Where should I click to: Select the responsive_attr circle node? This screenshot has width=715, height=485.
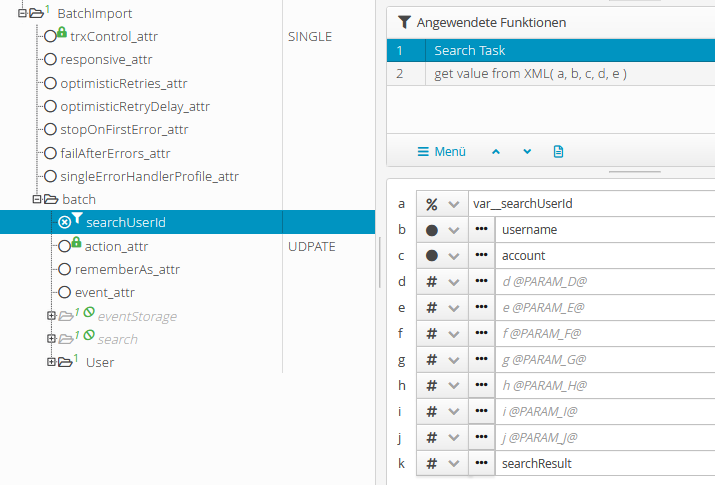pos(50,59)
